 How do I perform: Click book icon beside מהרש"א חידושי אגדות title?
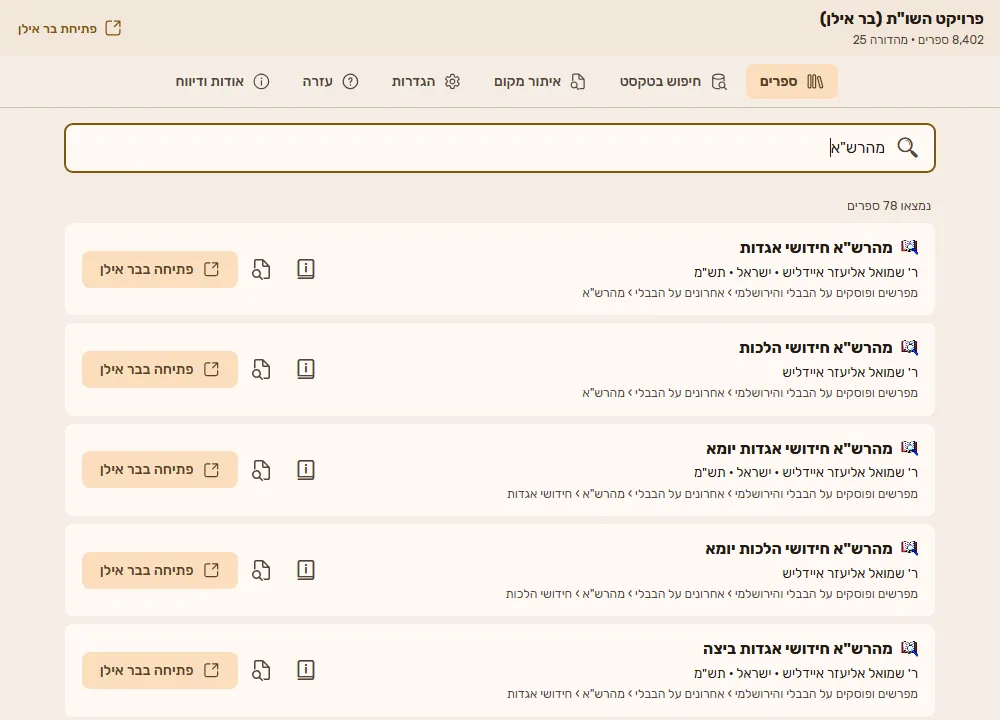(x=909, y=247)
